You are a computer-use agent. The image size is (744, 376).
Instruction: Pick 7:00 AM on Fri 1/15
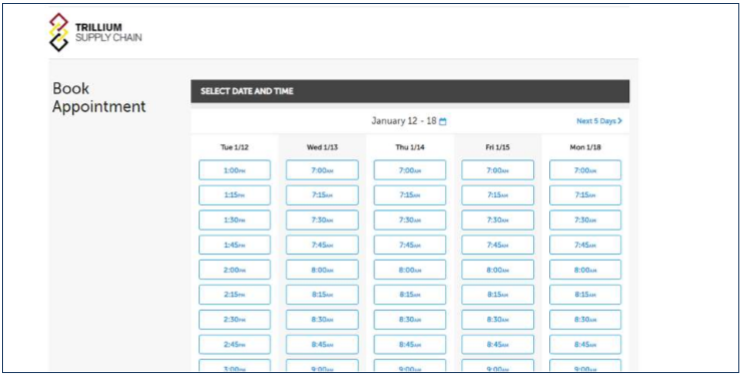[498, 170]
